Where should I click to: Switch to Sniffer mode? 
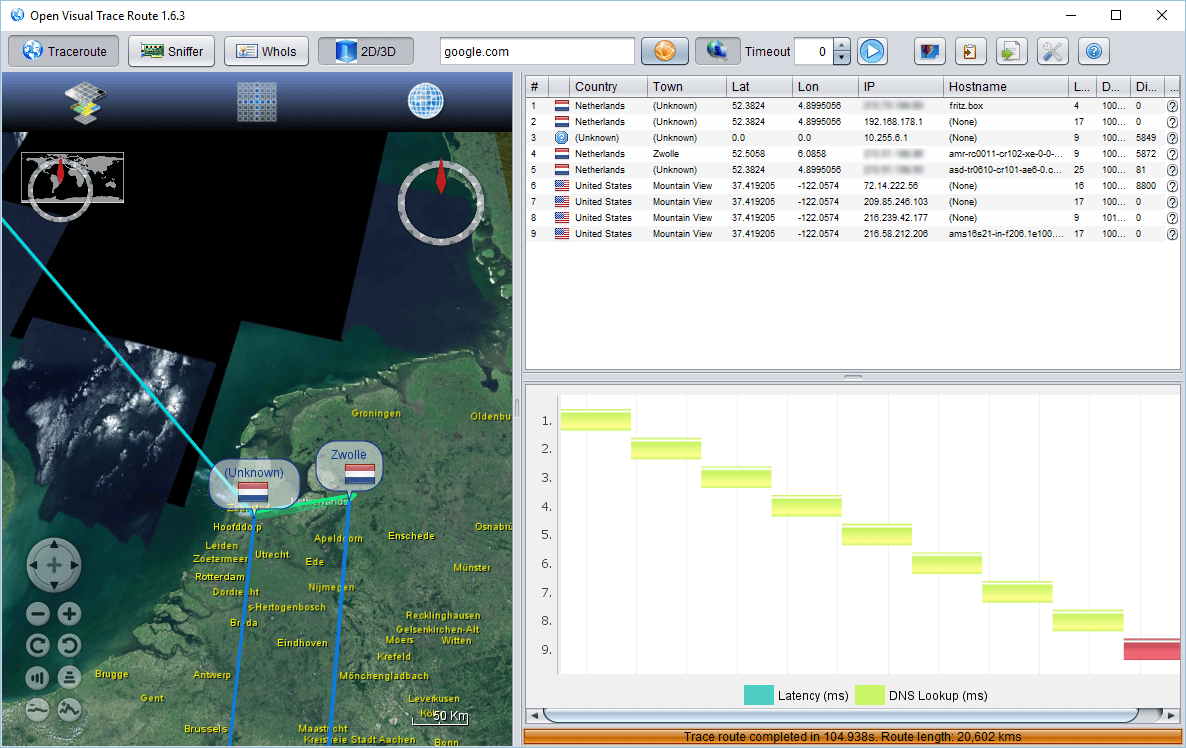pyautogui.click(x=171, y=51)
